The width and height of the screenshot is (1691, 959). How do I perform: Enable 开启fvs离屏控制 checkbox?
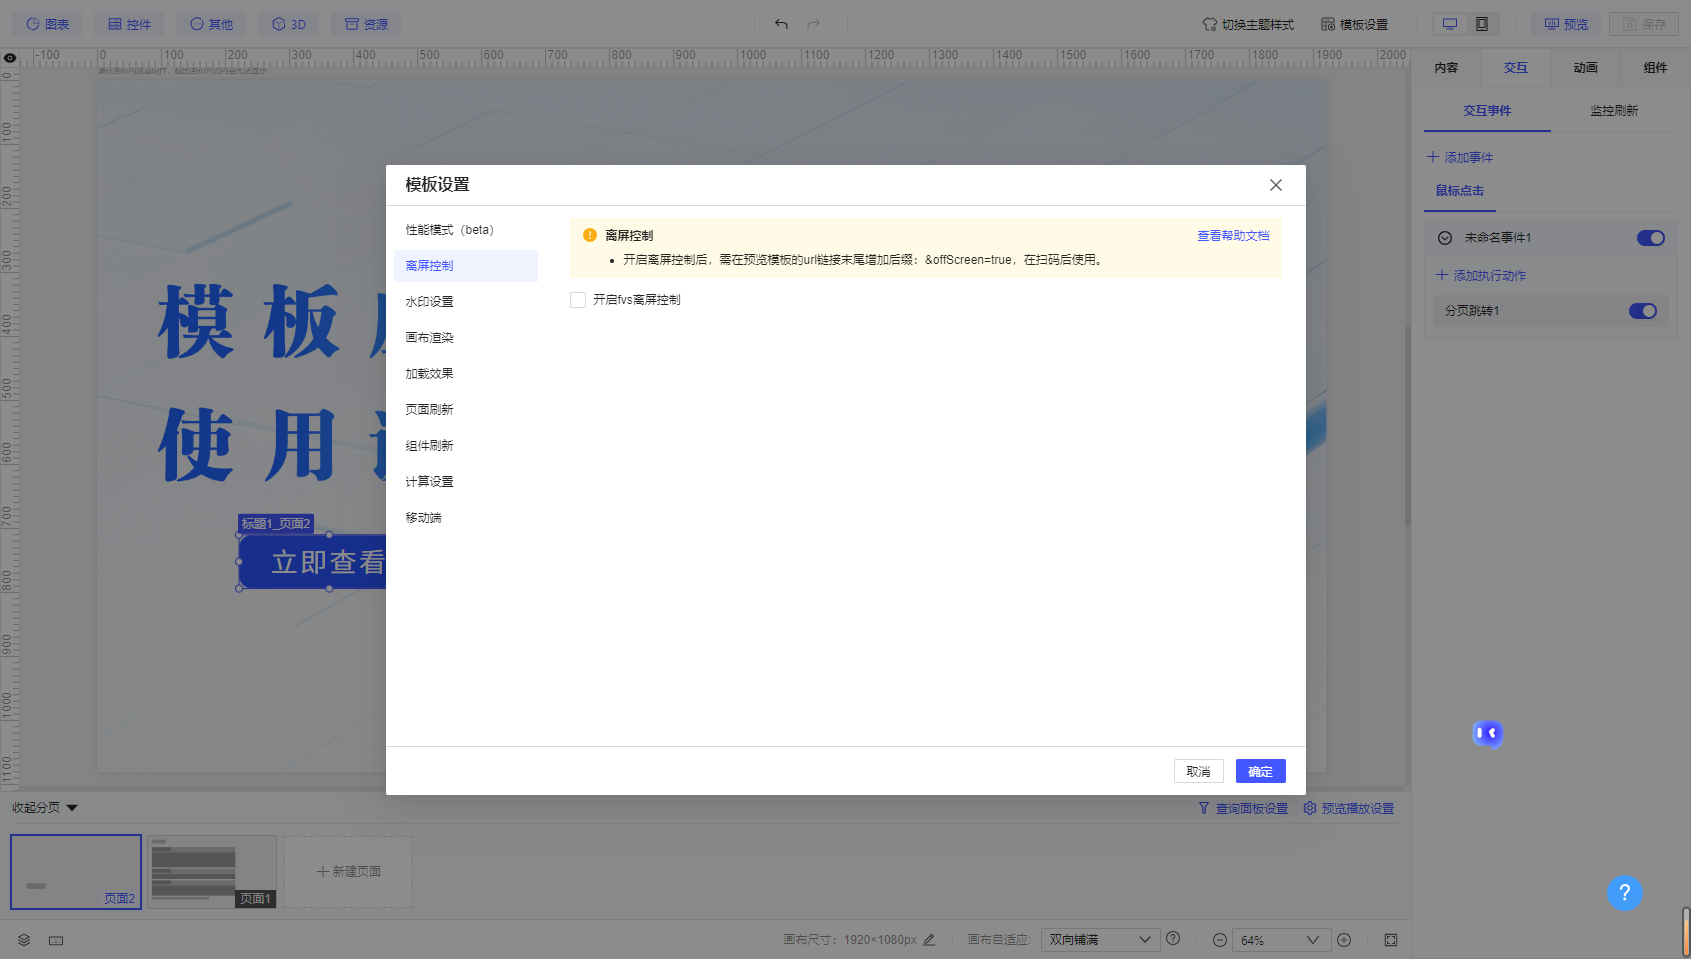point(578,300)
